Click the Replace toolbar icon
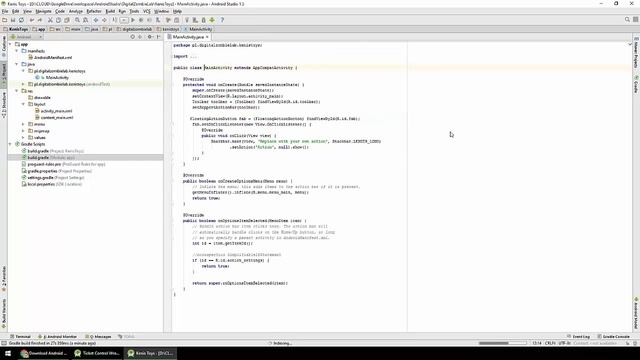The image size is (640, 360). (85, 20)
